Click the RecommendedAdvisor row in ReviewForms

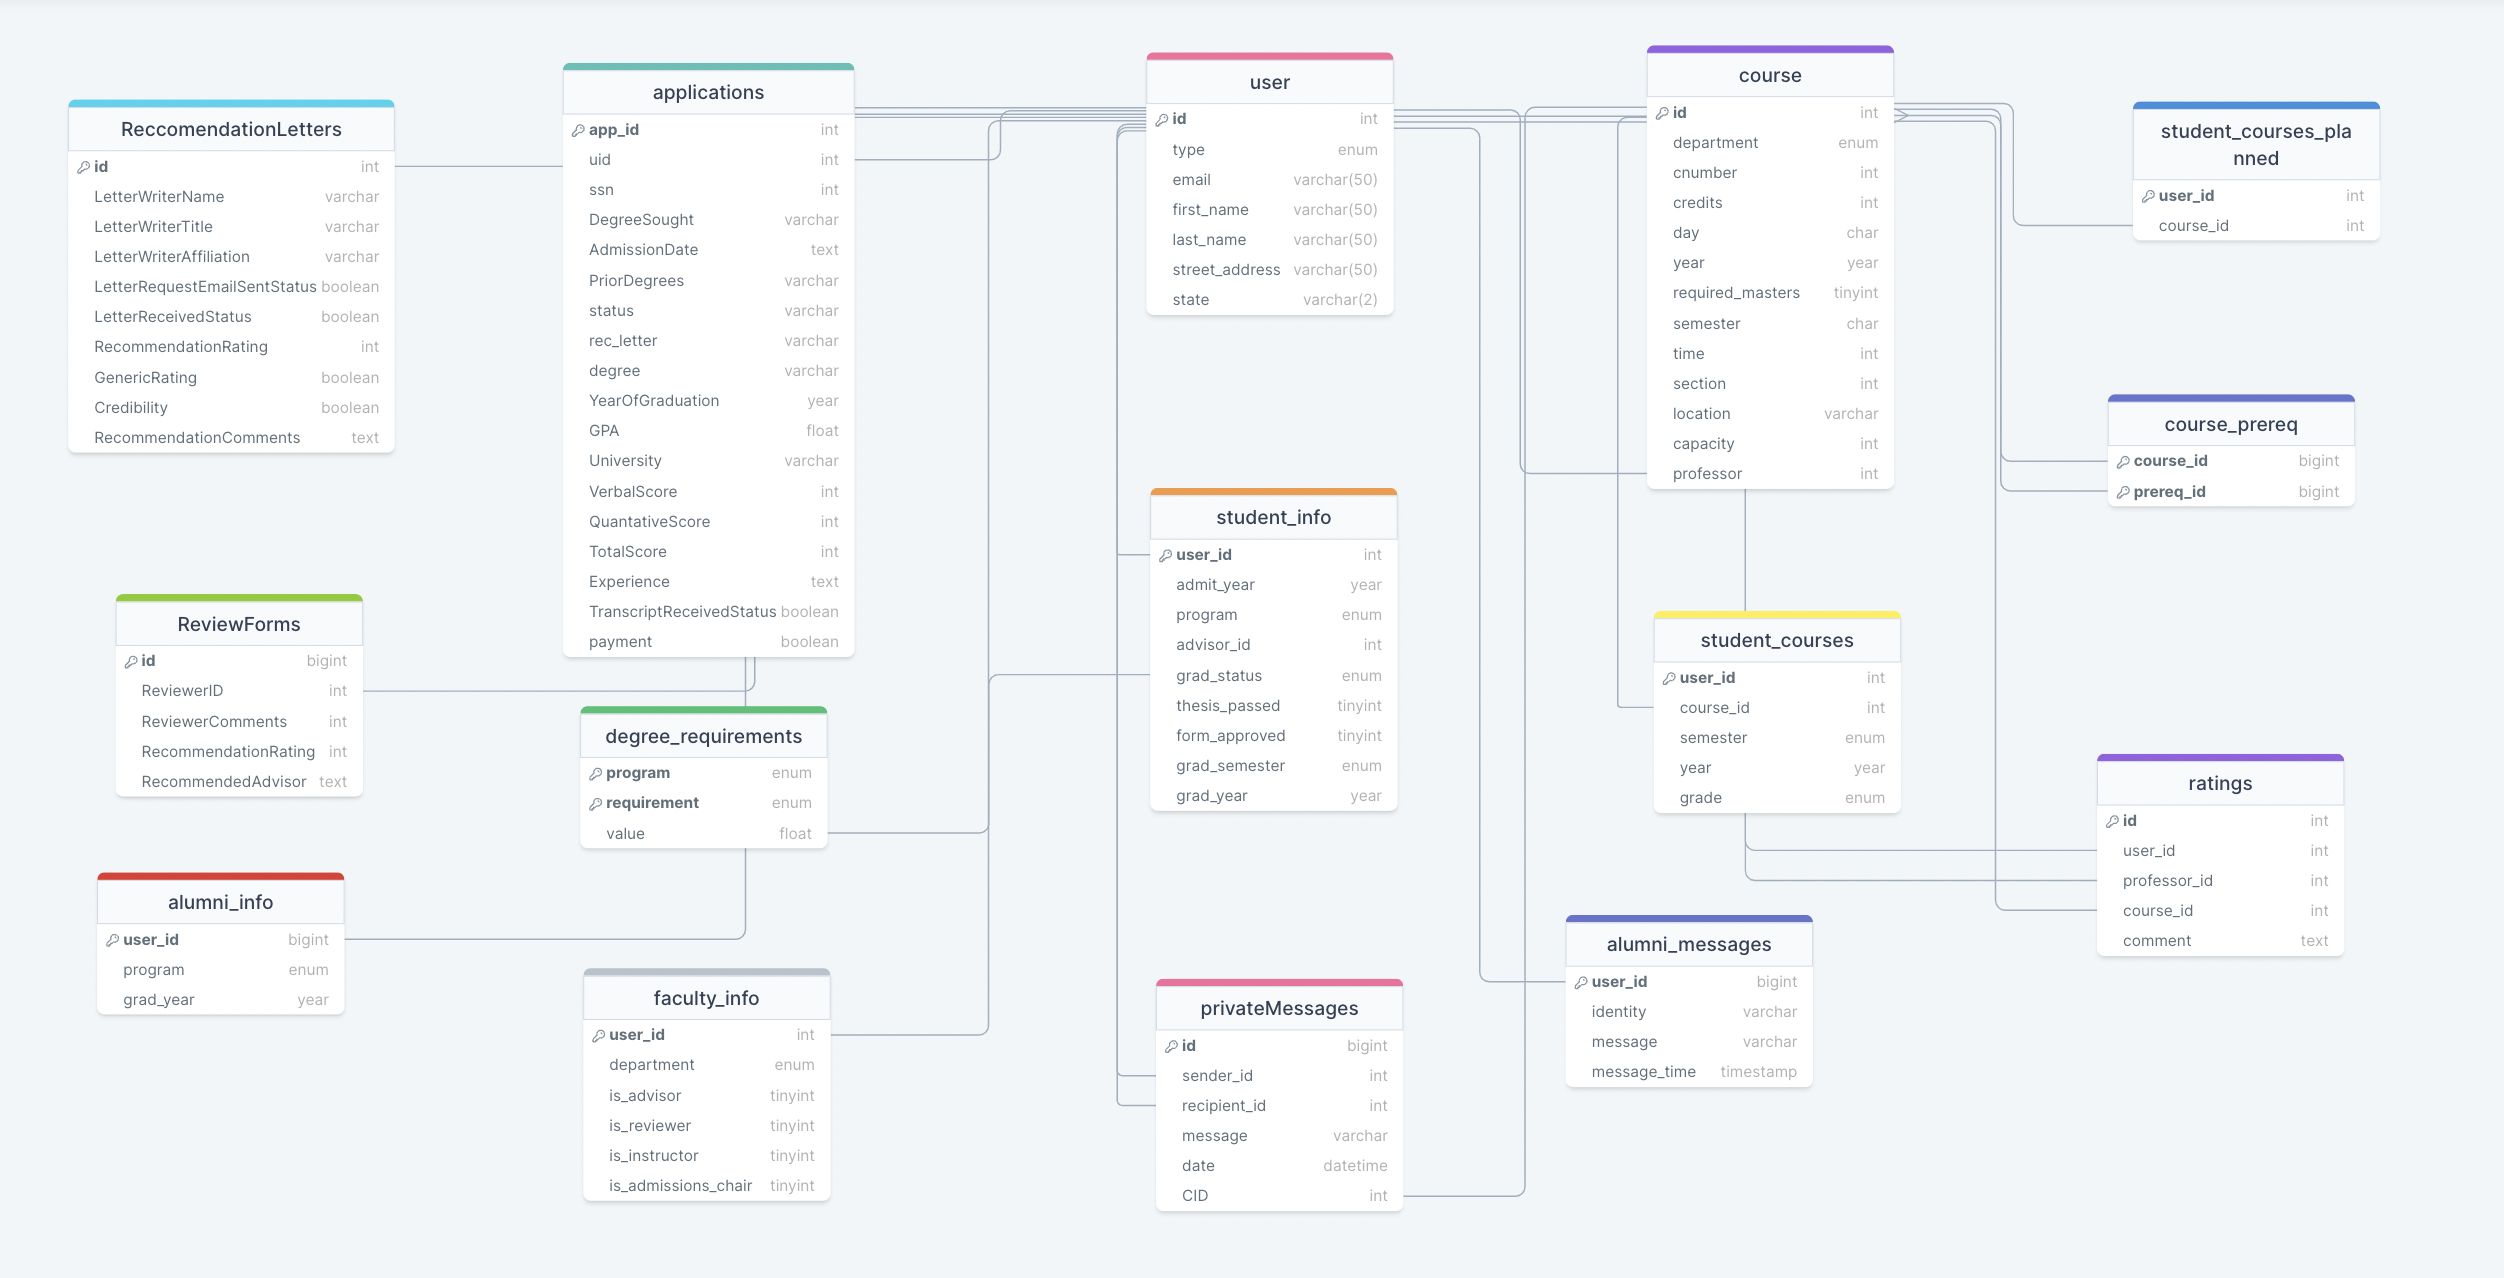tap(239, 782)
